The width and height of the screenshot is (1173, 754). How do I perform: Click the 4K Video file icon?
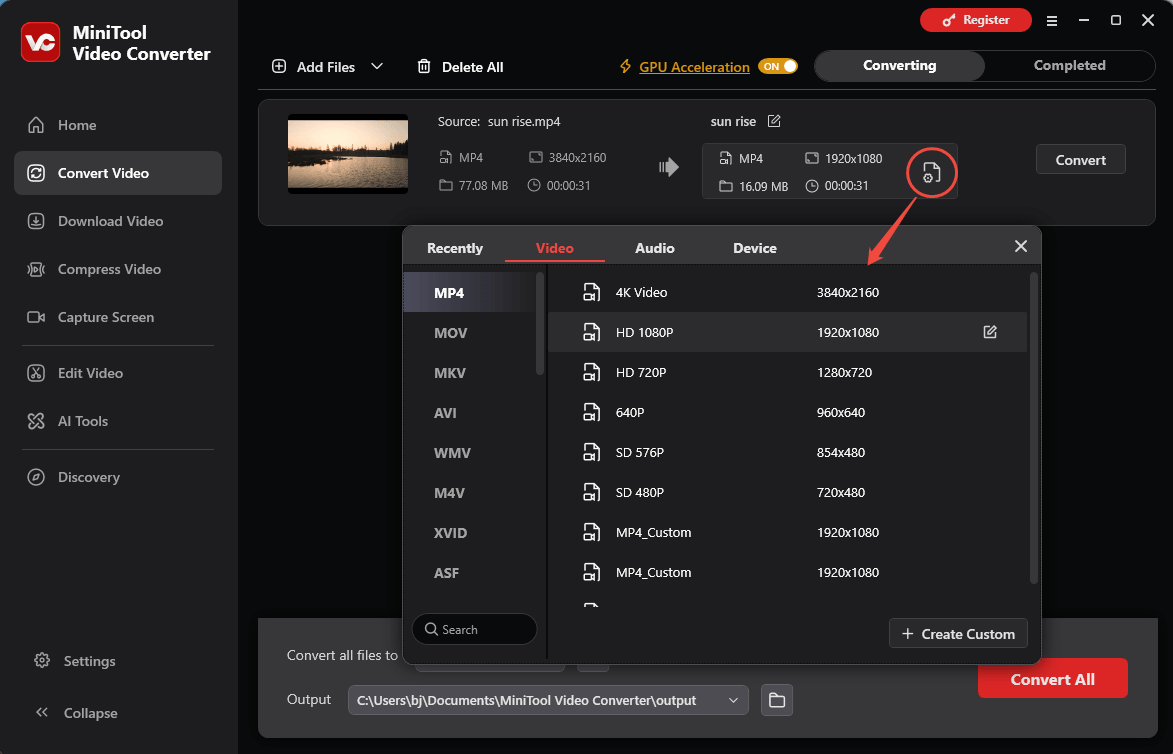(591, 292)
